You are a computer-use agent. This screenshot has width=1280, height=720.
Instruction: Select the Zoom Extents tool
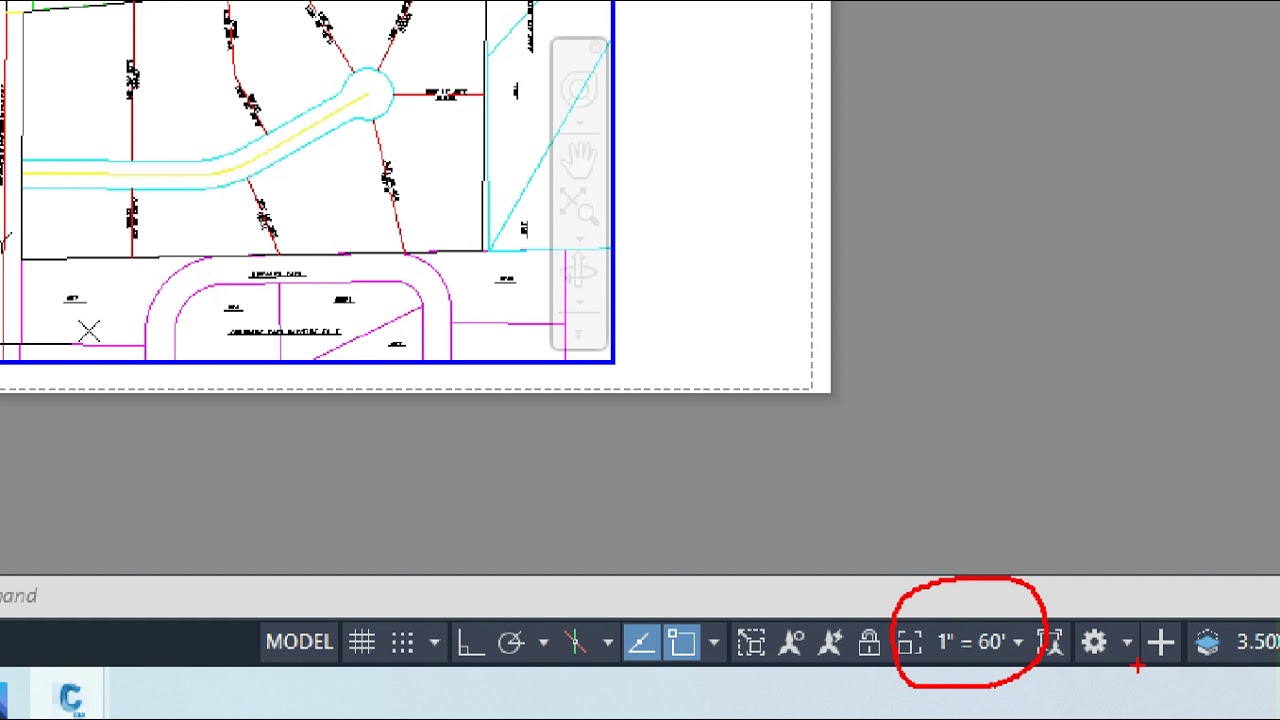[579, 205]
